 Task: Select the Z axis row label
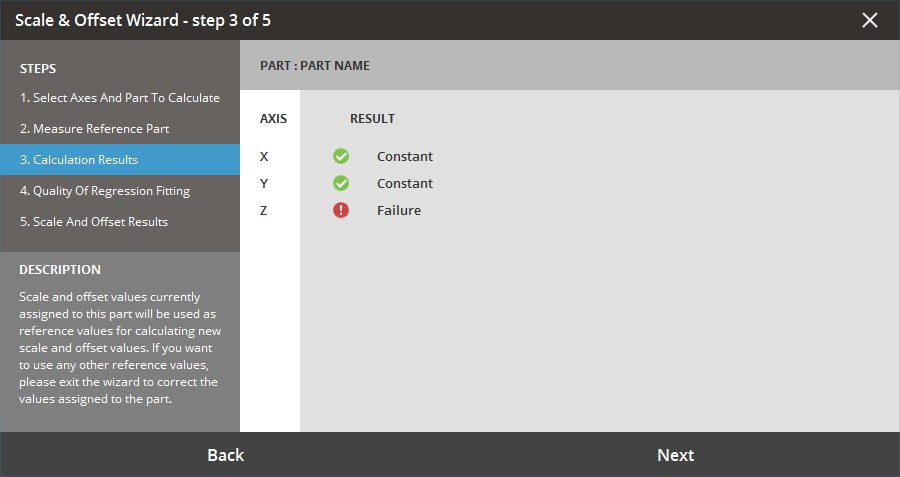264,211
